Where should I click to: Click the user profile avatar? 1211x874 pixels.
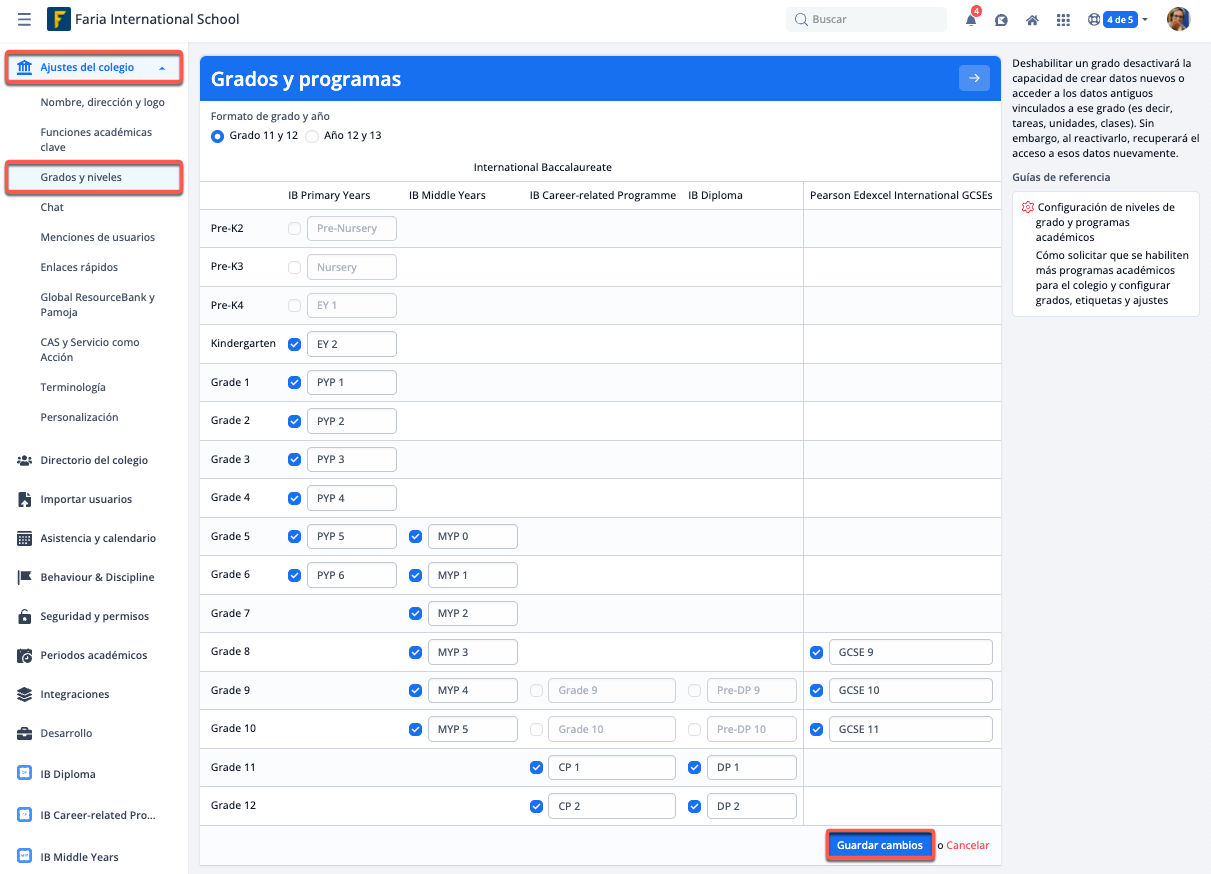click(x=1179, y=19)
